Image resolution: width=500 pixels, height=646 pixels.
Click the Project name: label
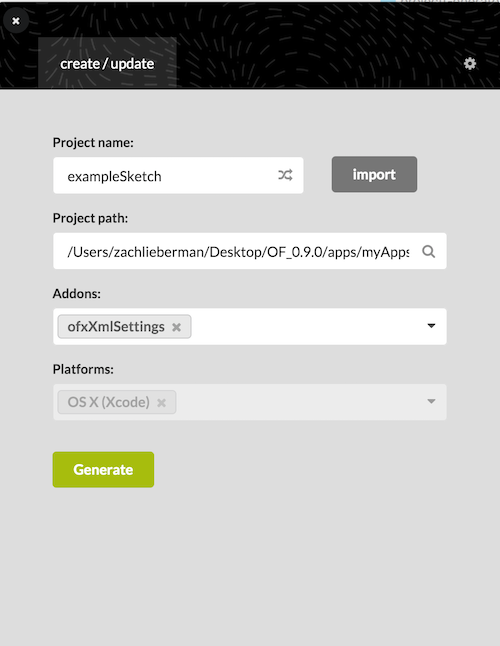click(93, 143)
